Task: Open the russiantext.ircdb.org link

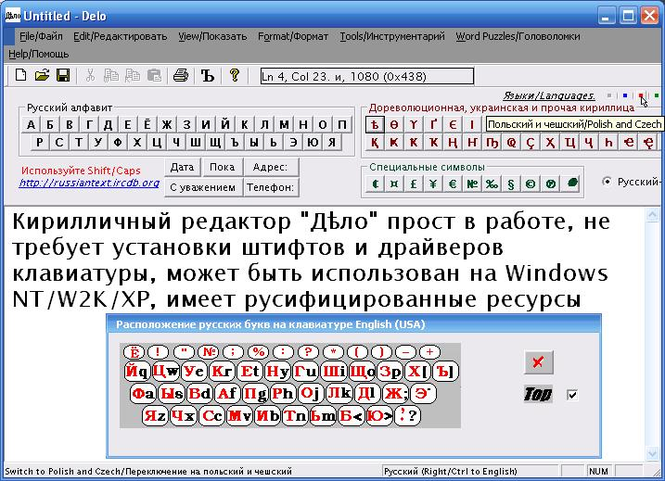Action: click(89, 183)
